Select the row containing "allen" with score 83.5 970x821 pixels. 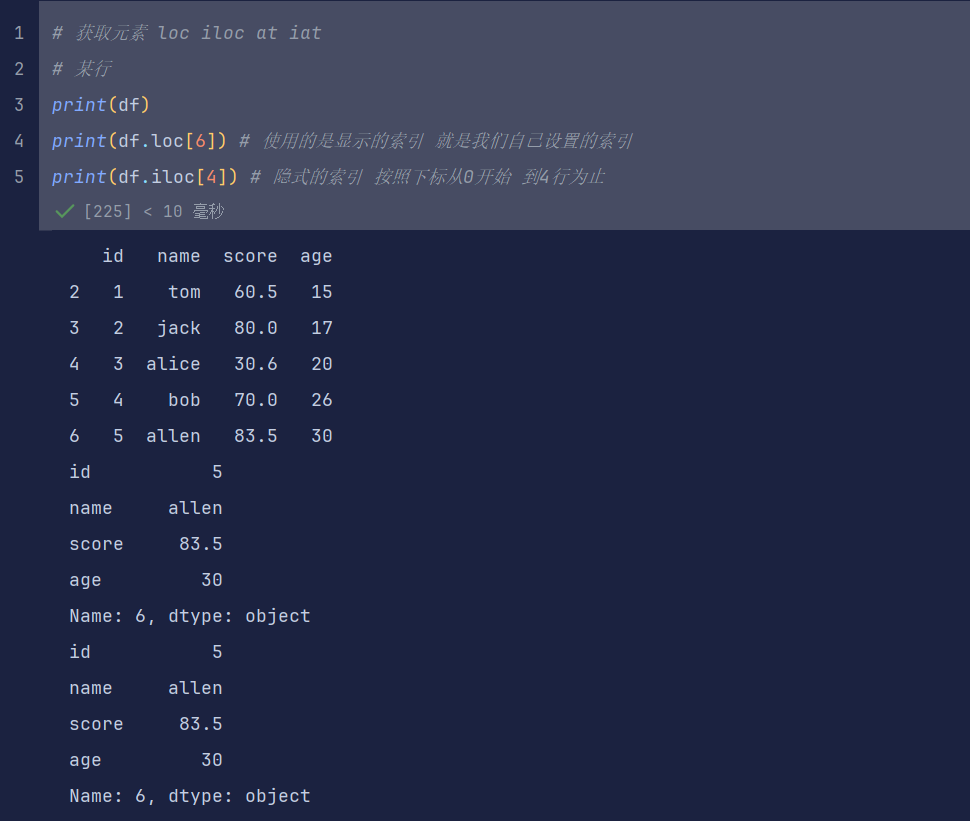200,435
